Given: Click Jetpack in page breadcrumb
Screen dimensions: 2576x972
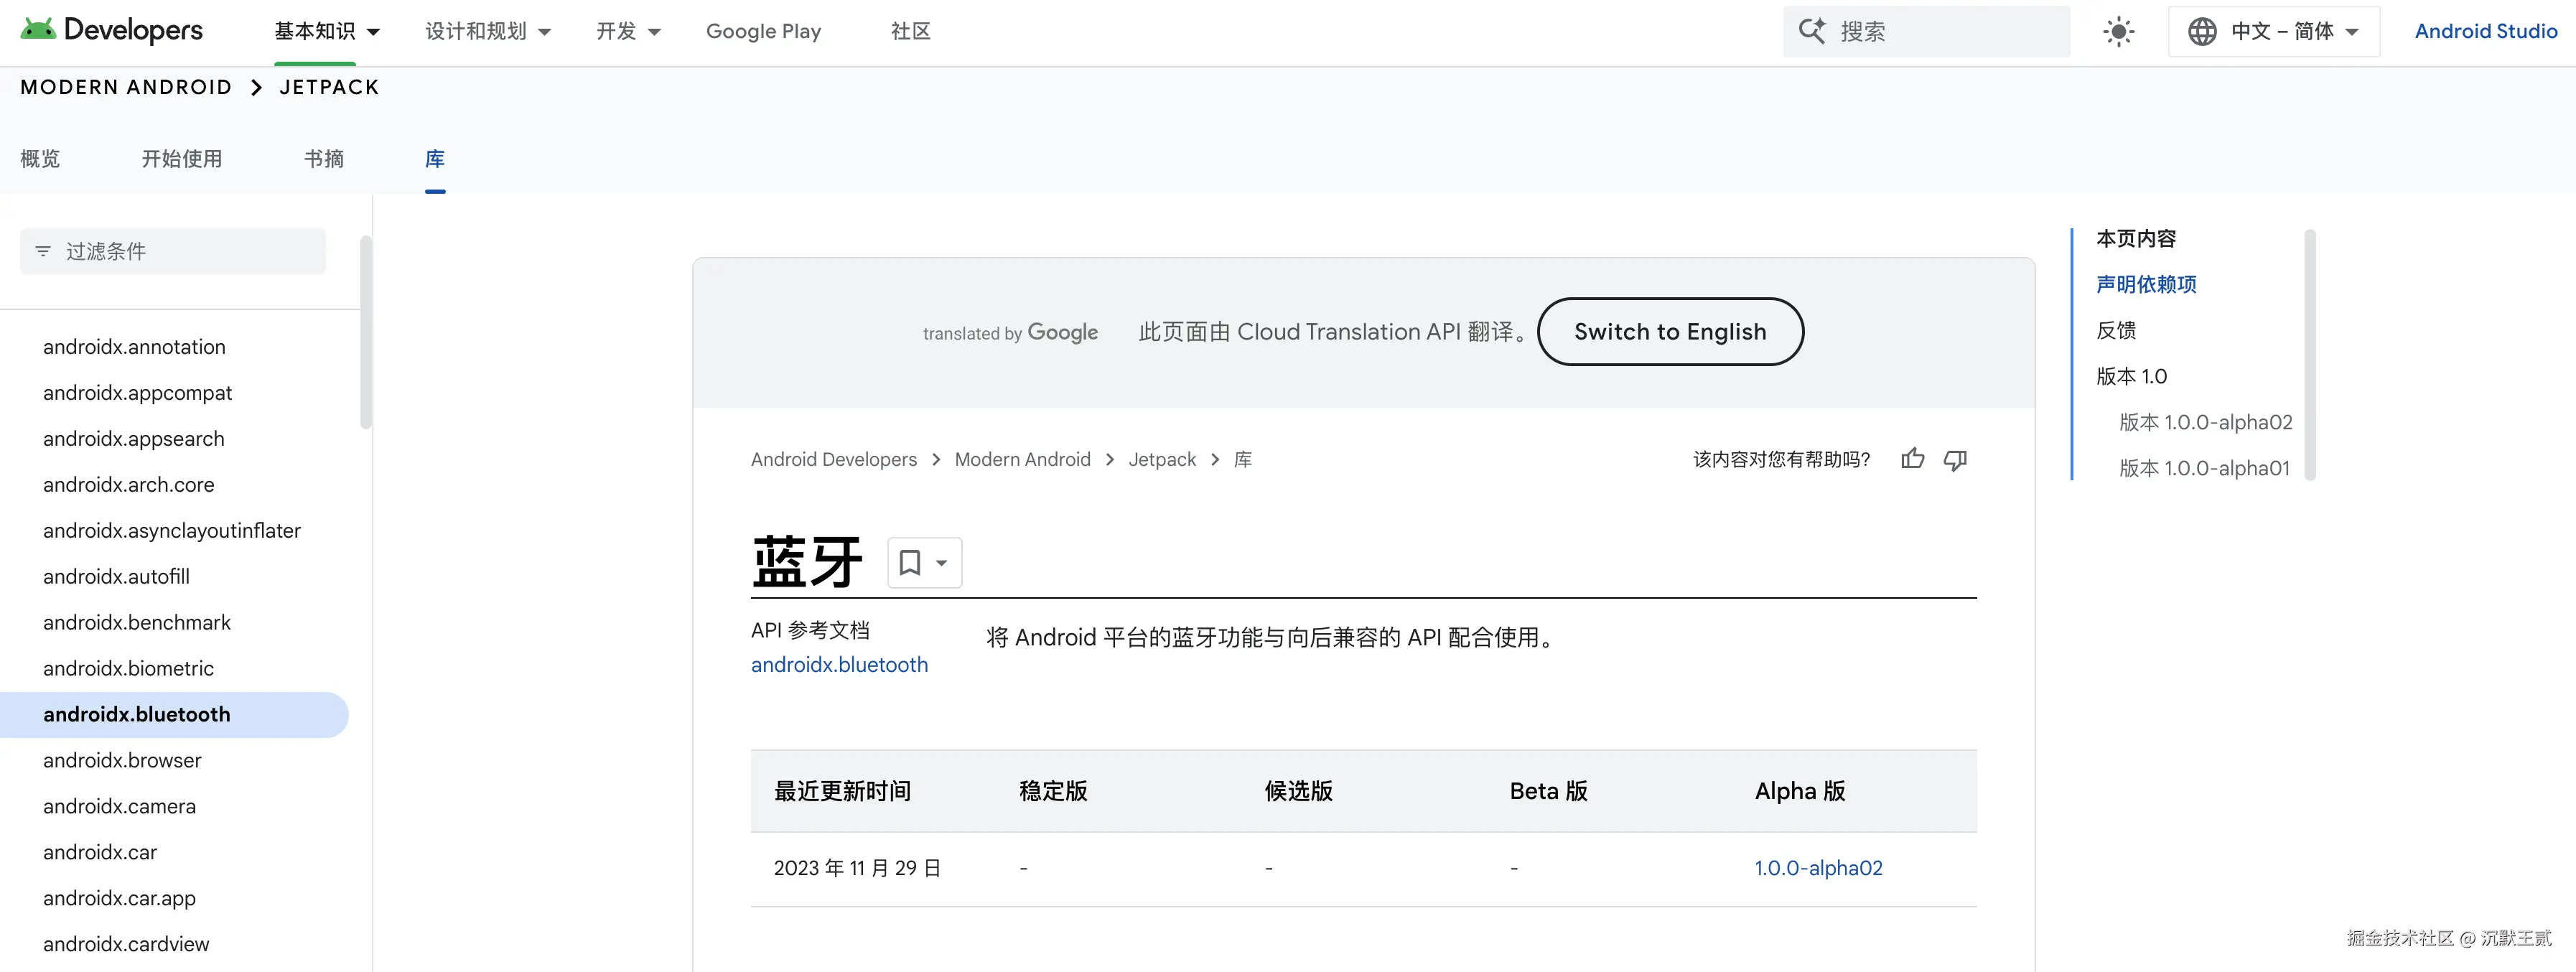Looking at the screenshot, I should (x=1162, y=459).
